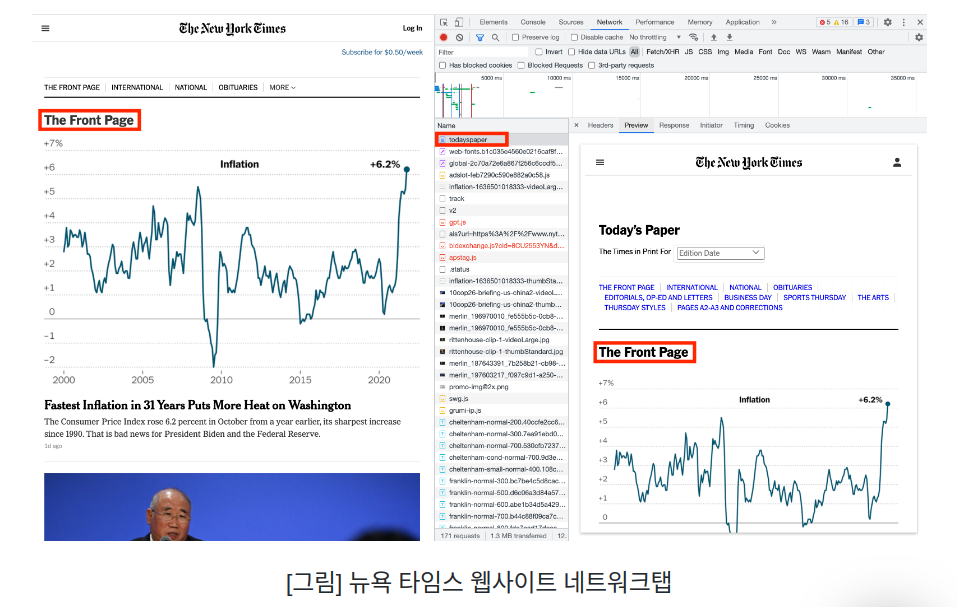Open the Timing tab of the request
The height and width of the screenshot is (607, 958).
(x=744, y=125)
